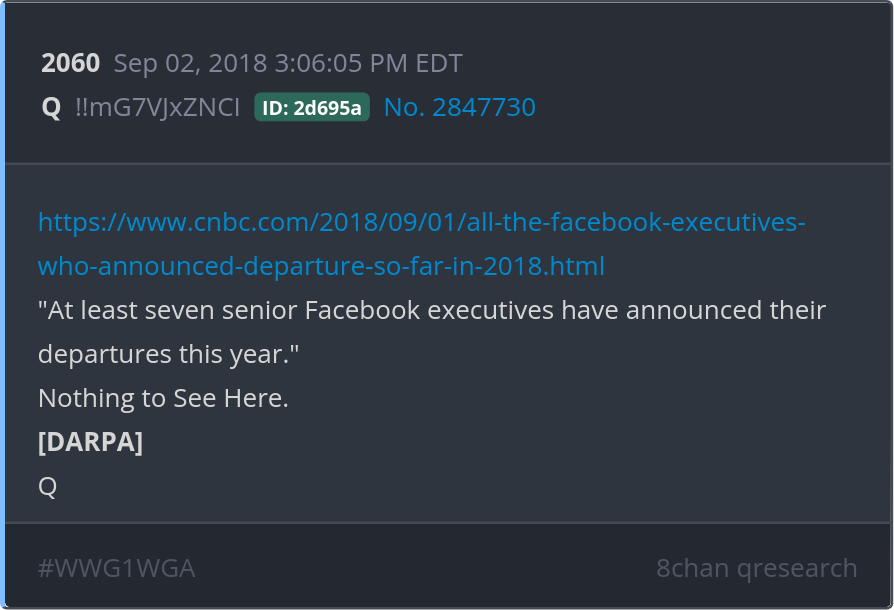Viewport: 894px width, 610px height.
Task: Select the bold [DARPA] text
Action: click(90, 442)
